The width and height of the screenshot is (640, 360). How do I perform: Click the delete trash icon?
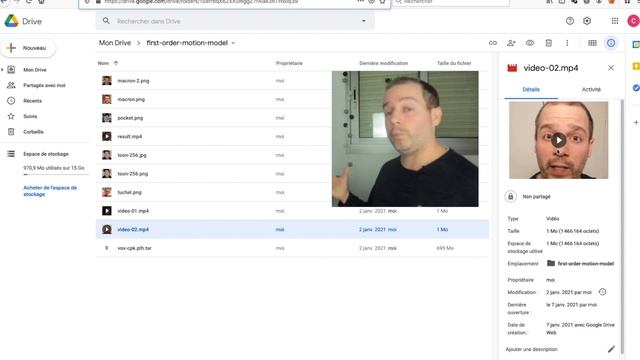click(x=549, y=43)
